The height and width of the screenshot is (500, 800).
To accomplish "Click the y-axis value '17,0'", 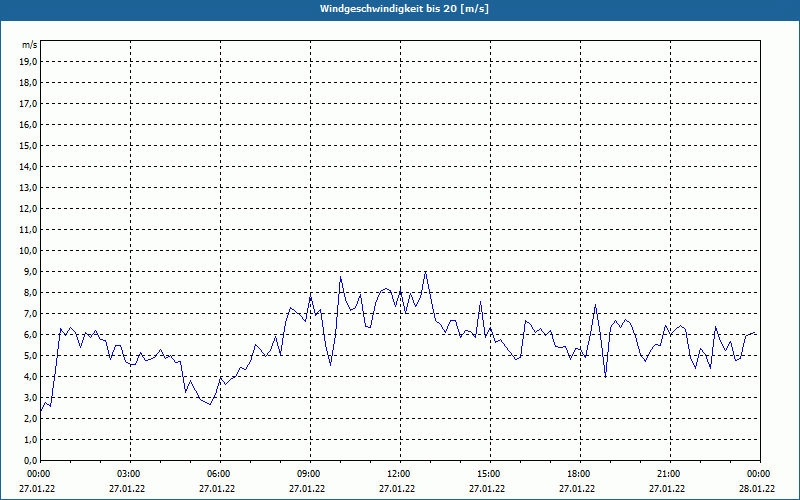I will 29,104.
